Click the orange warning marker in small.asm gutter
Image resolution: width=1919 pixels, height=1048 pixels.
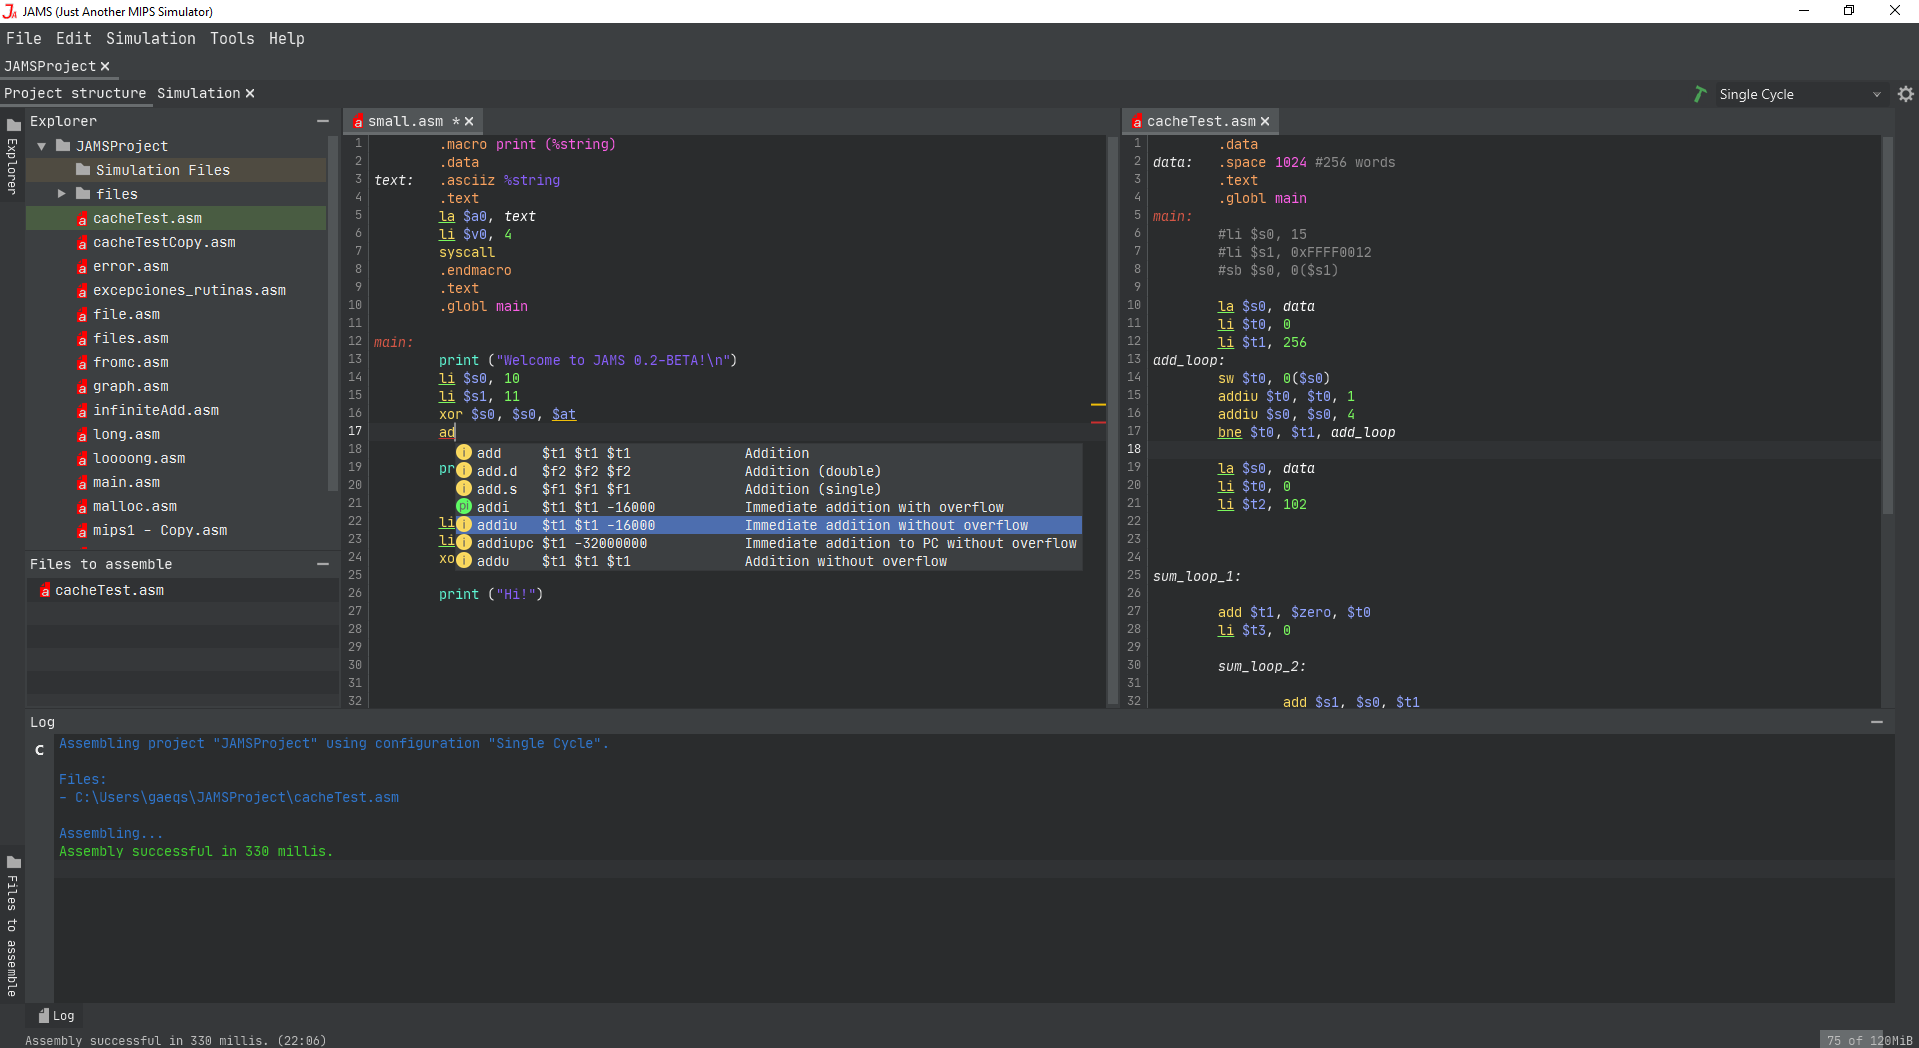(x=1098, y=405)
